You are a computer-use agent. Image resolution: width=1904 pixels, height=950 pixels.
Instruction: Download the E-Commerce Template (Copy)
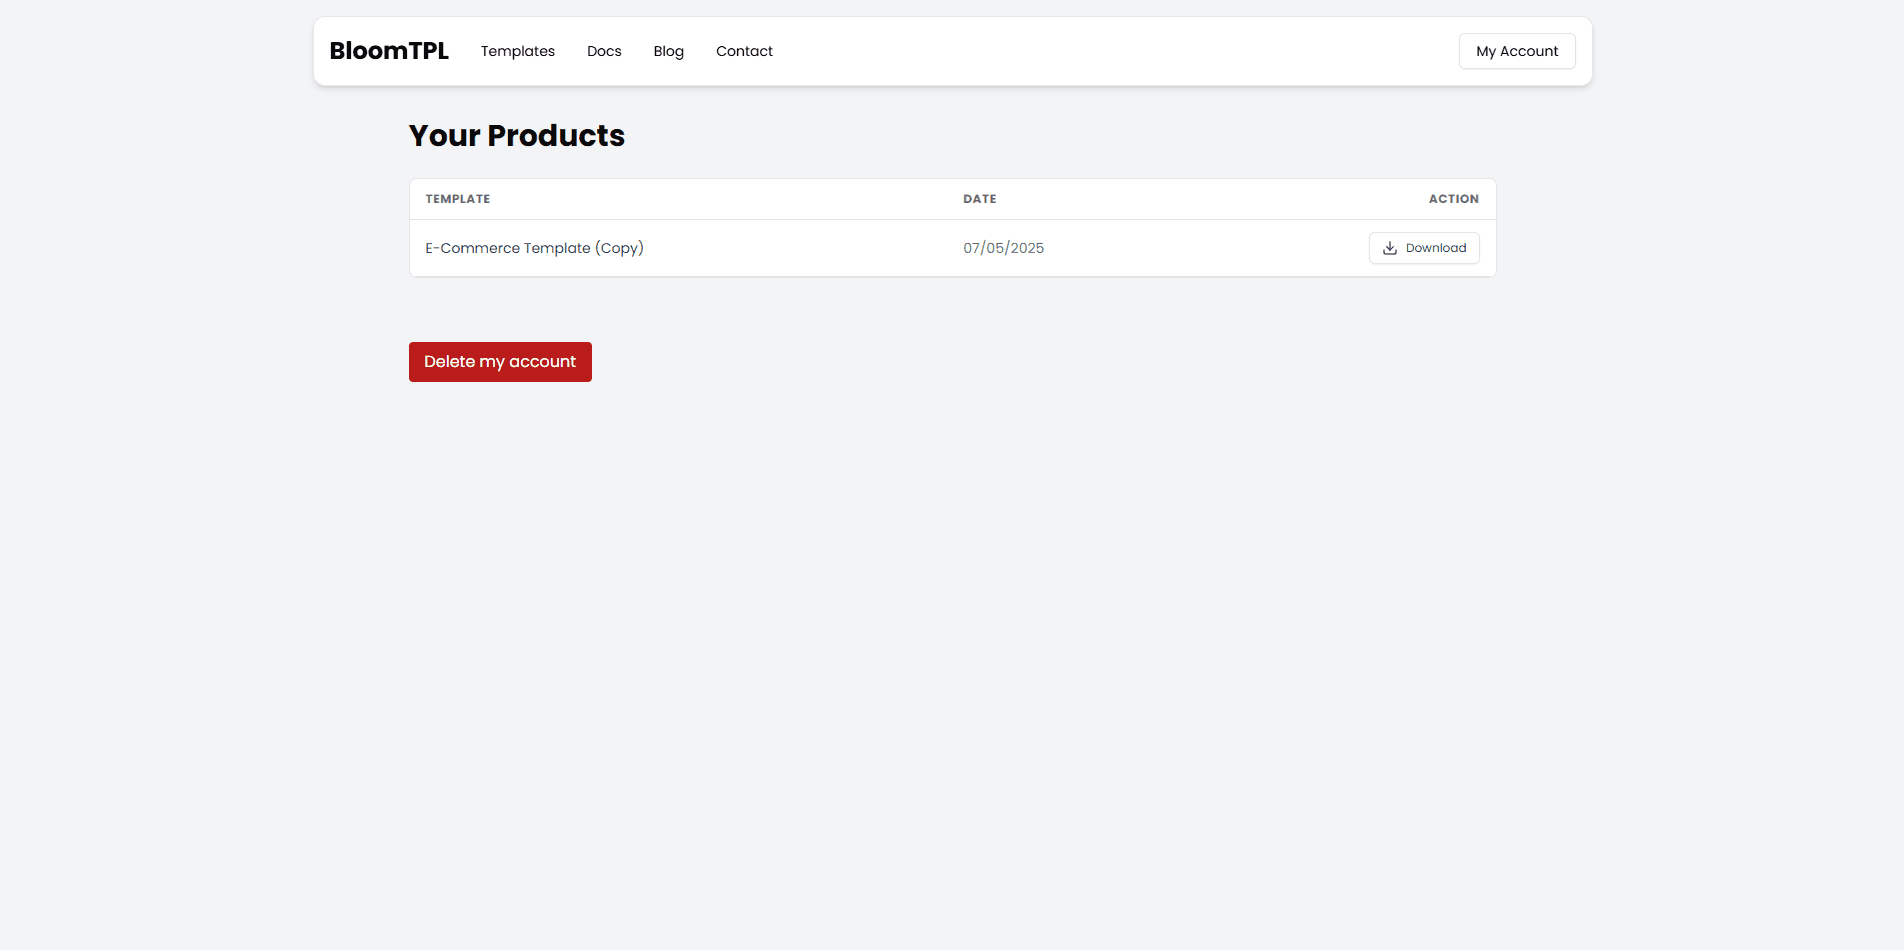click(x=1424, y=248)
